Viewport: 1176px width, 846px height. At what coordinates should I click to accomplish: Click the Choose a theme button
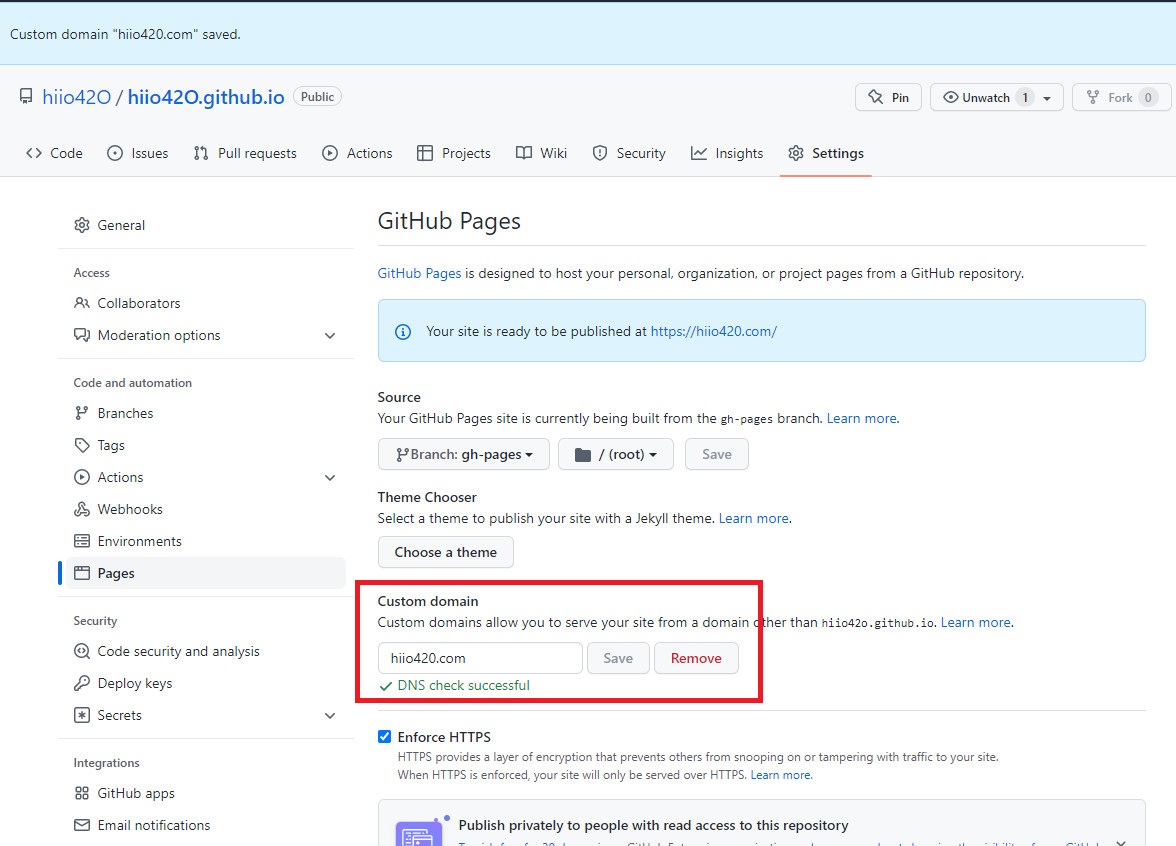[x=446, y=552]
